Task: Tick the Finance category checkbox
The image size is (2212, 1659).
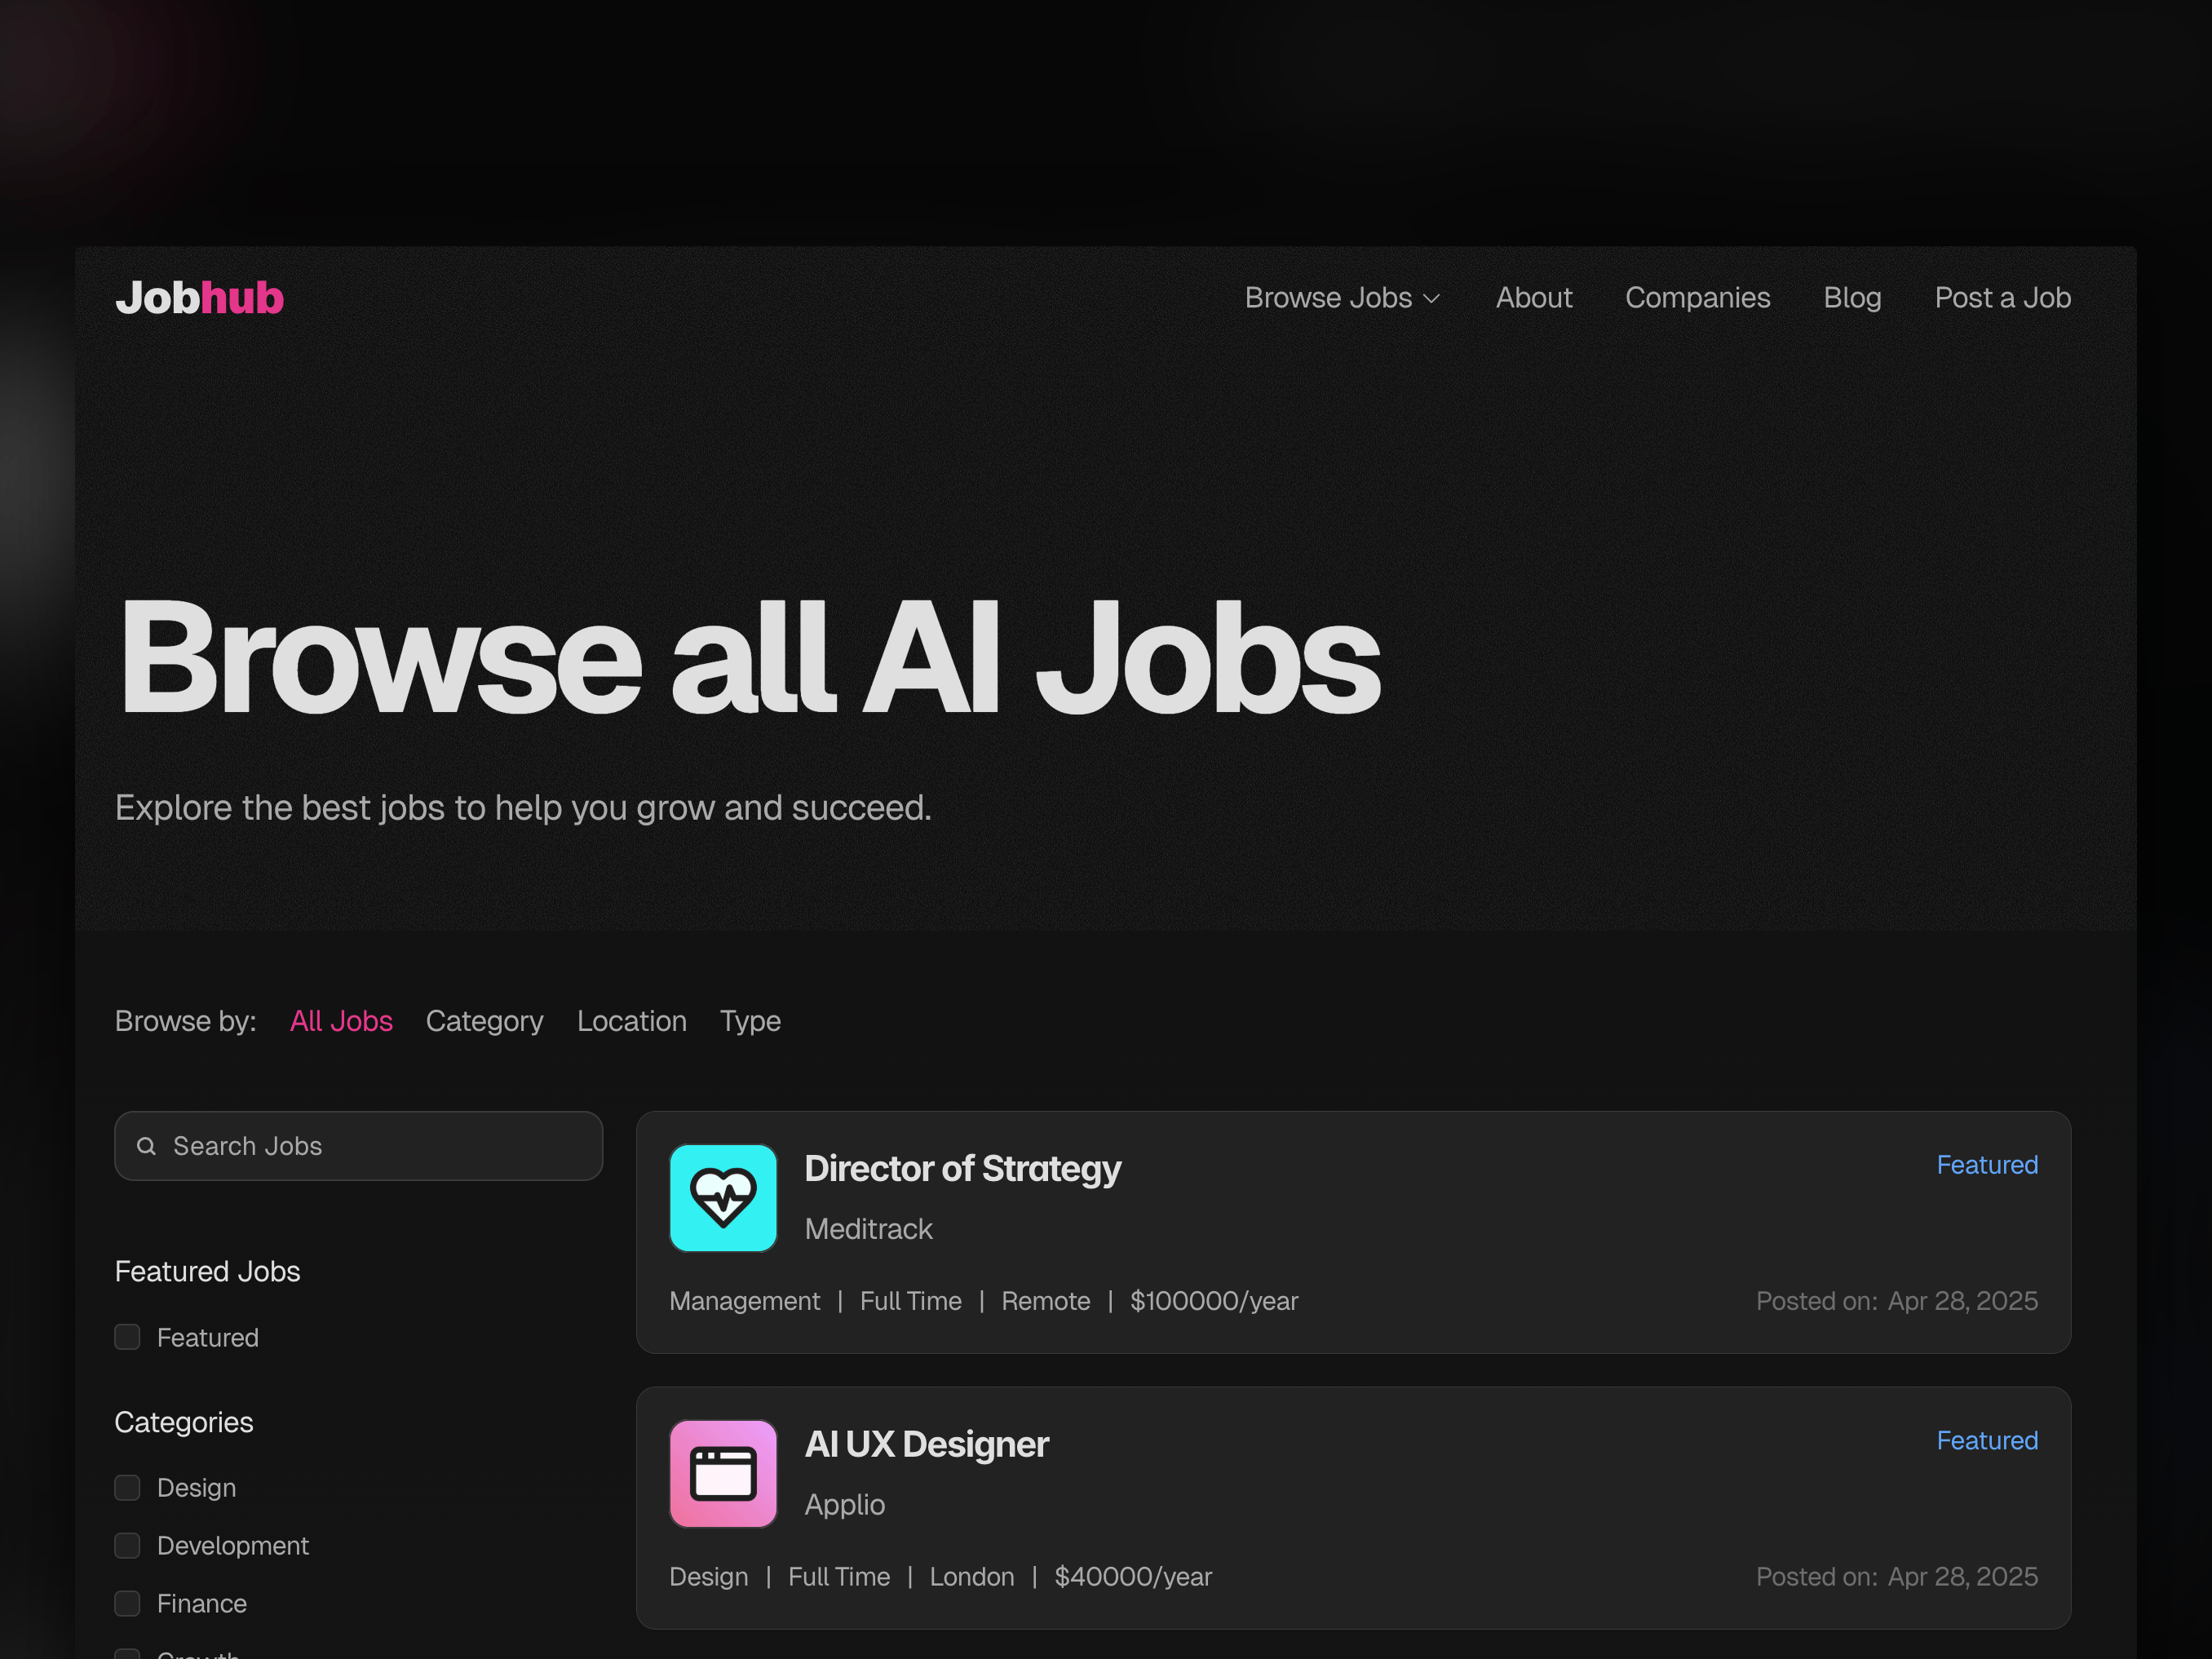Action: tap(127, 1604)
